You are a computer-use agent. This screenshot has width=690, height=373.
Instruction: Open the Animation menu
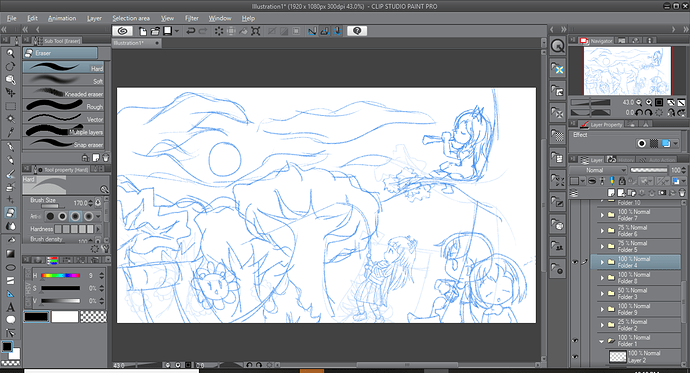pos(62,18)
